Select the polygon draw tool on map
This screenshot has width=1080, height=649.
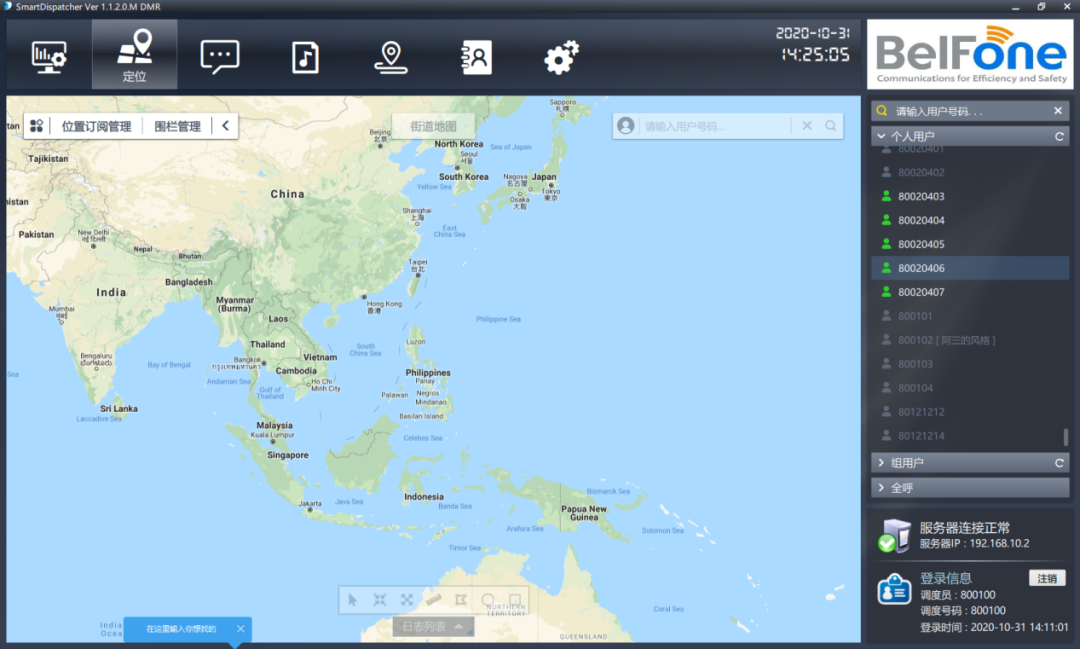point(461,599)
